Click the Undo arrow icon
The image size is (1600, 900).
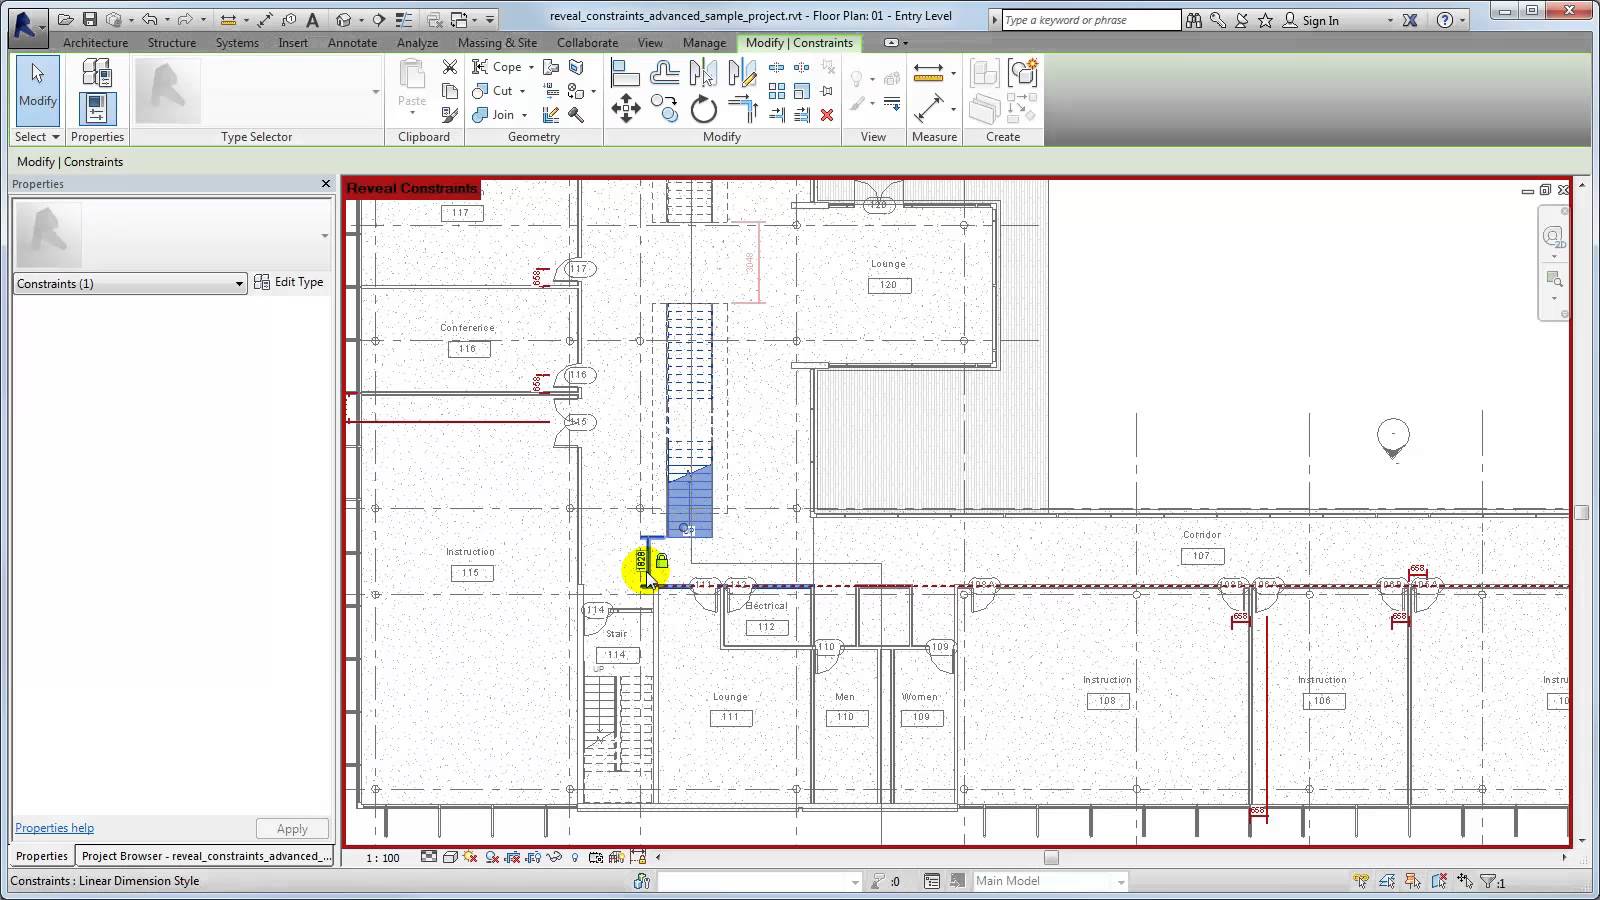[149, 19]
